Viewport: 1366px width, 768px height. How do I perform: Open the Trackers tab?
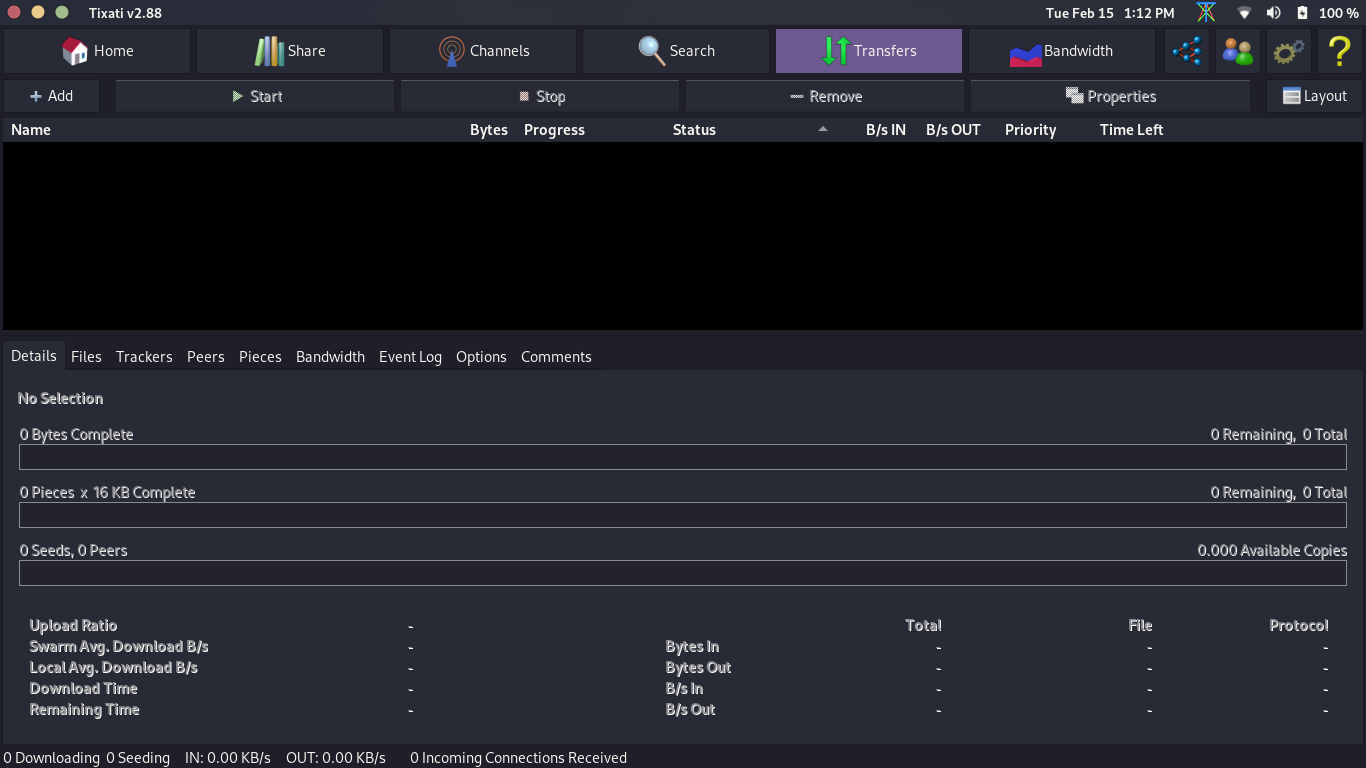(144, 356)
